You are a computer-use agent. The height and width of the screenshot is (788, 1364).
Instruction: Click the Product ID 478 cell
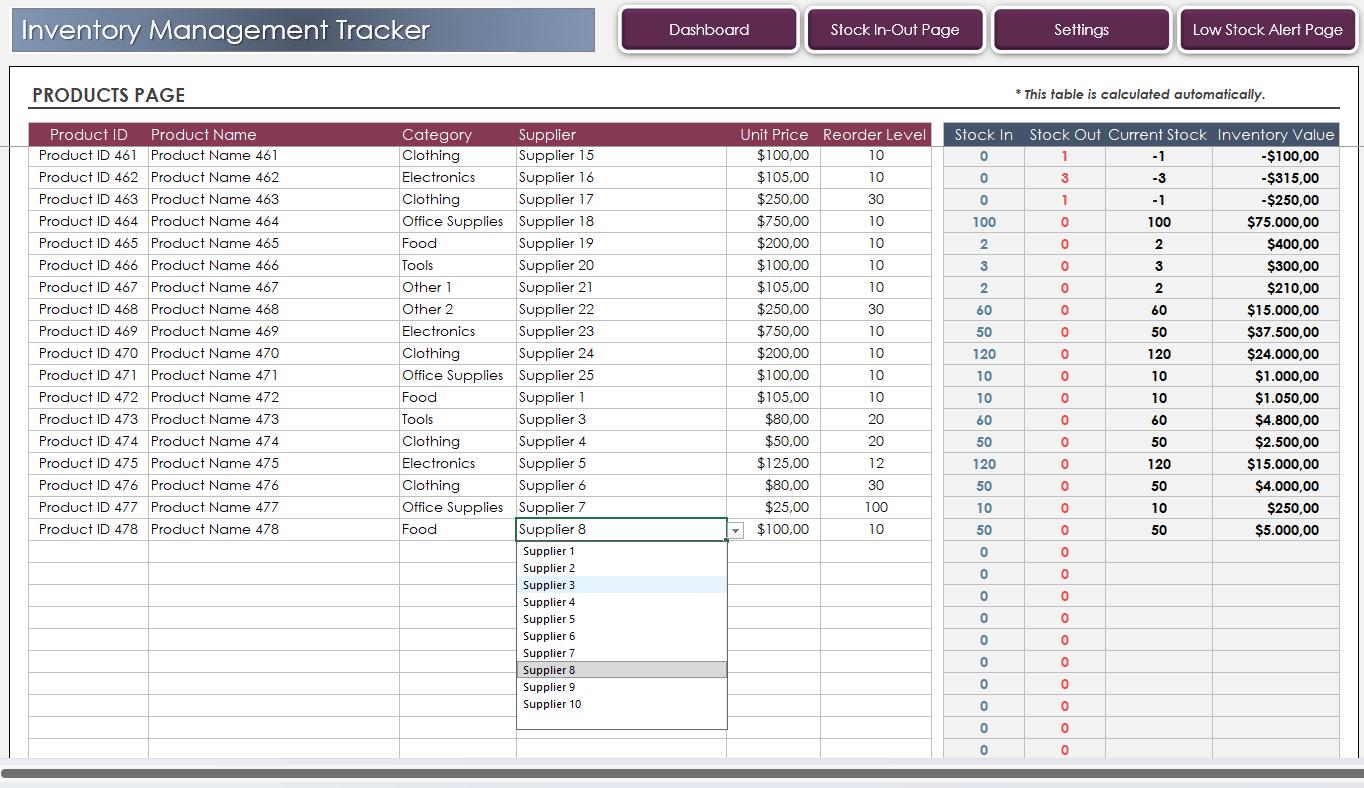click(x=89, y=529)
